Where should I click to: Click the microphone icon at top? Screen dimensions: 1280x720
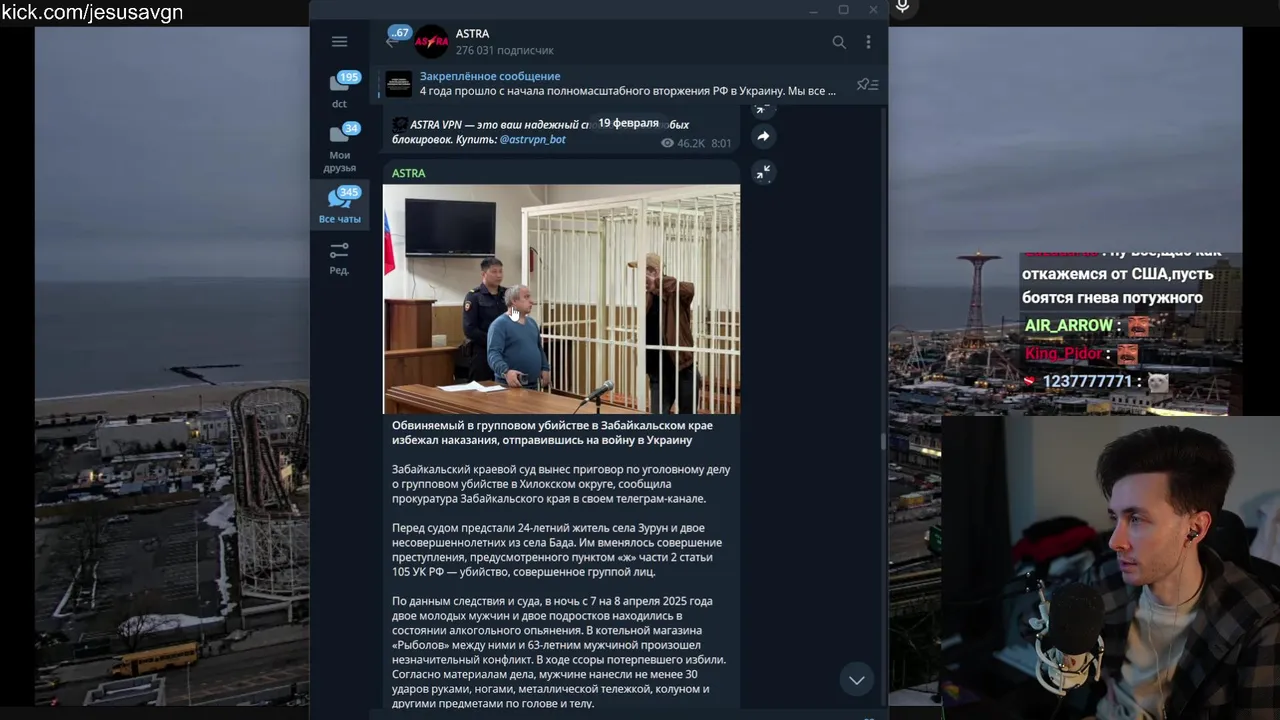pos(902,8)
